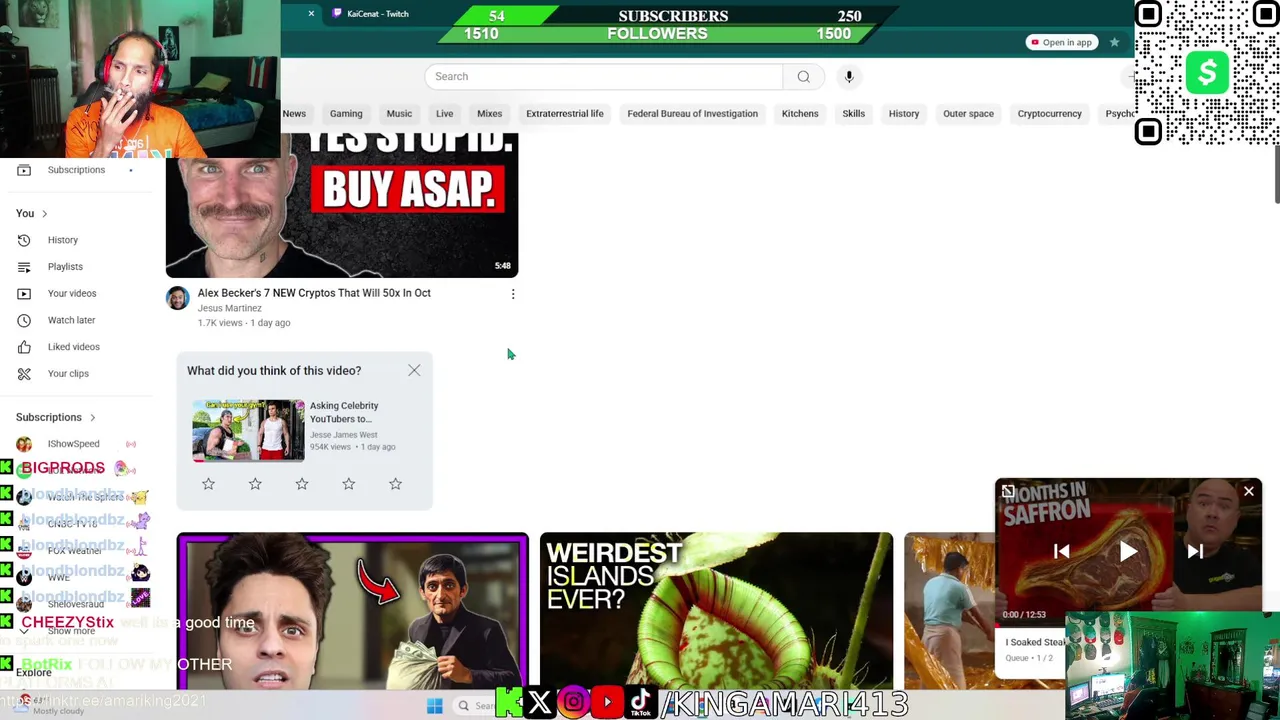The image size is (1280, 720).
Task: Open the purple-bordered money man thumbnail
Action: point(353,611)
